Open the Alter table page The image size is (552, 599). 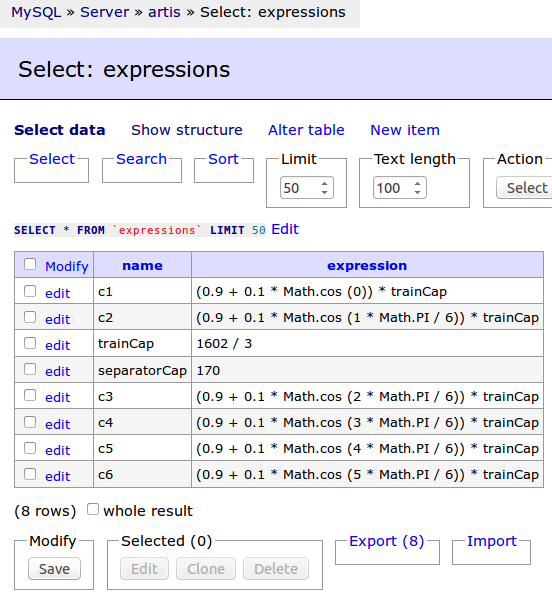(306, 130)
